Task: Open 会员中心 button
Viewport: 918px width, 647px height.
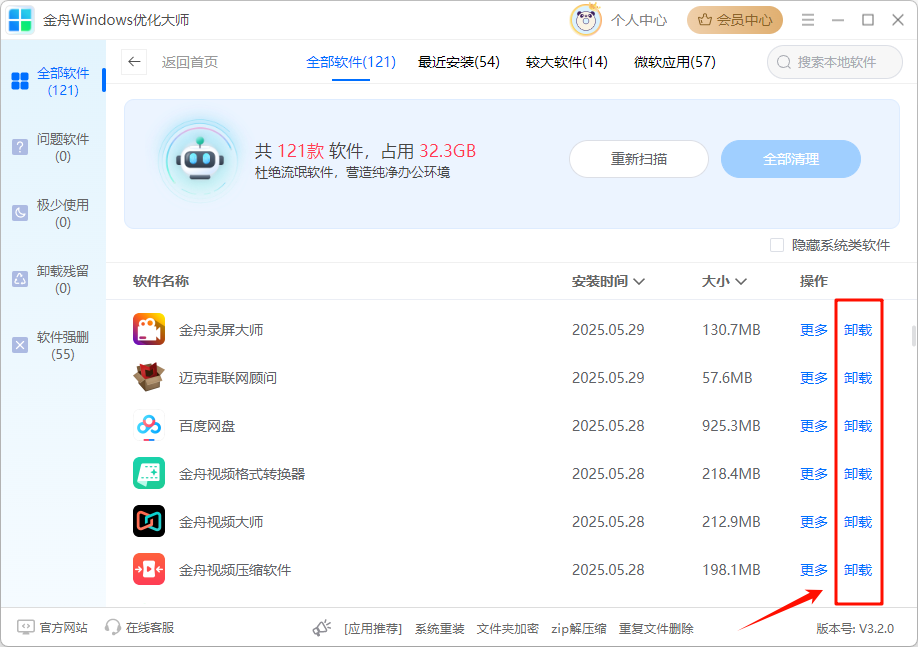Action: pyautogui.click(x=735, y=20)
